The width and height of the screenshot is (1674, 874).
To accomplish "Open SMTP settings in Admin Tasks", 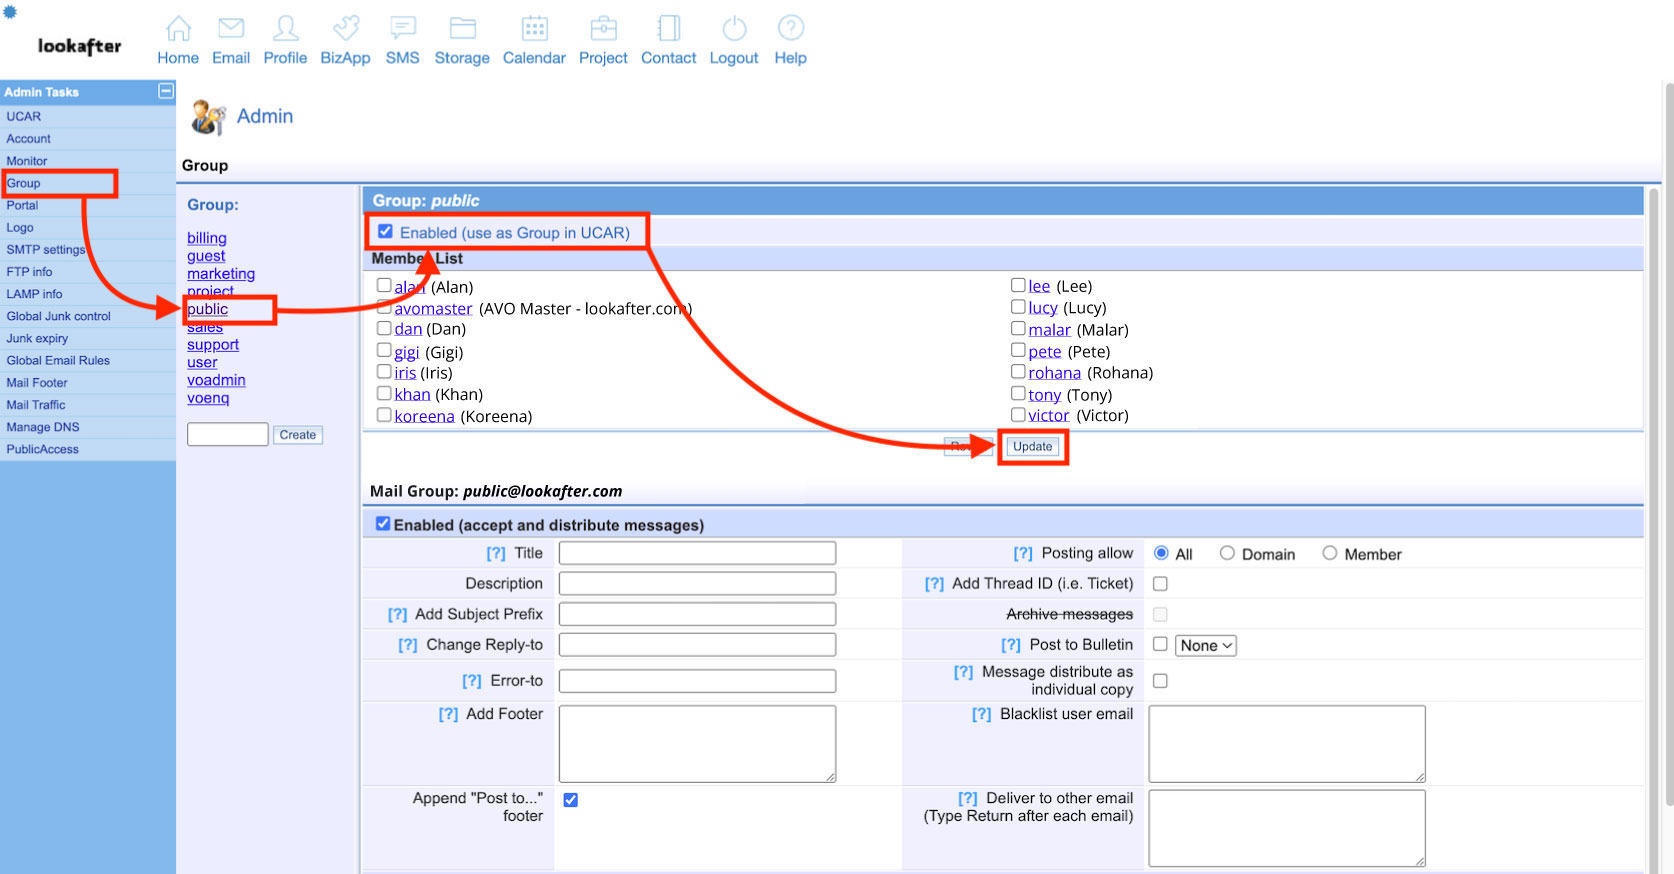I will click(45, 250).
